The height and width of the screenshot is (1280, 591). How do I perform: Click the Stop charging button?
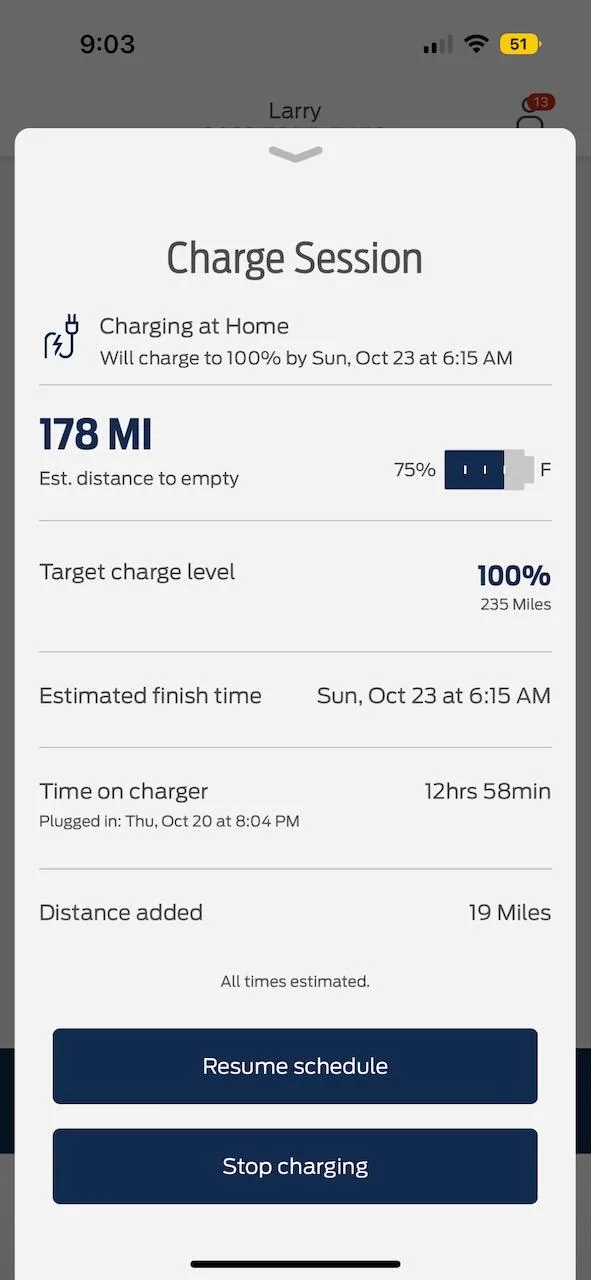click(295, 1166)
